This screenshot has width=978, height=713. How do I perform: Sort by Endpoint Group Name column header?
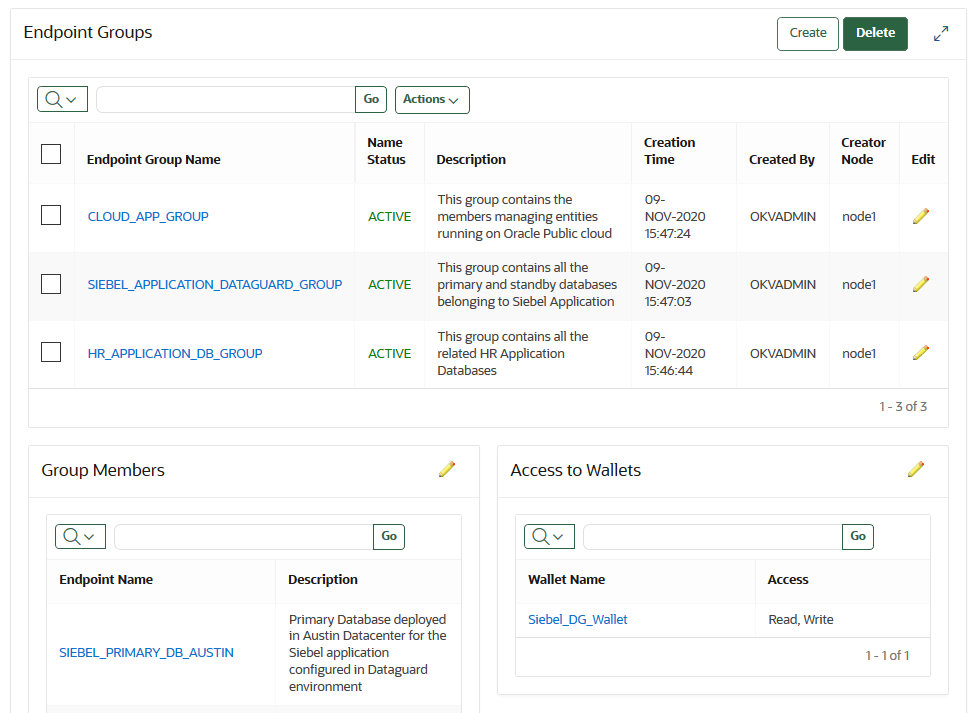point(154,160)
